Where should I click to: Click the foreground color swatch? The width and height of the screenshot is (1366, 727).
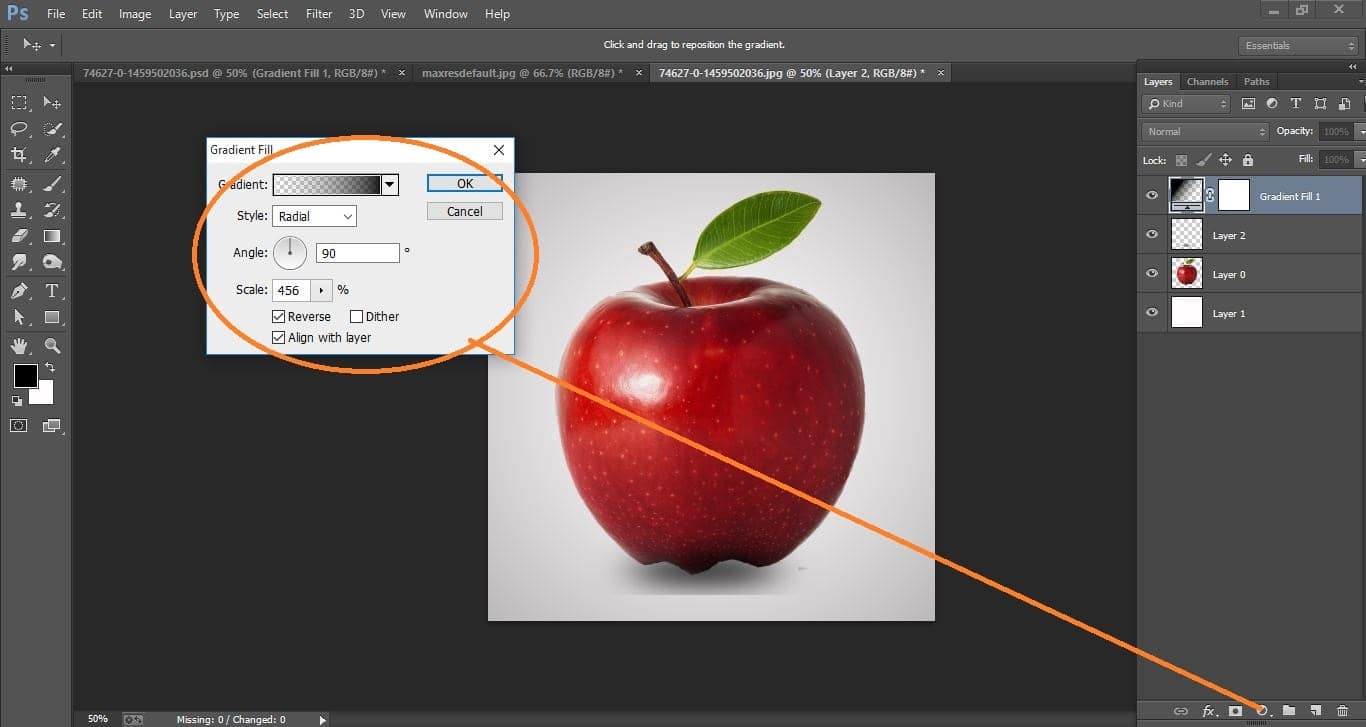pos(26,377)
